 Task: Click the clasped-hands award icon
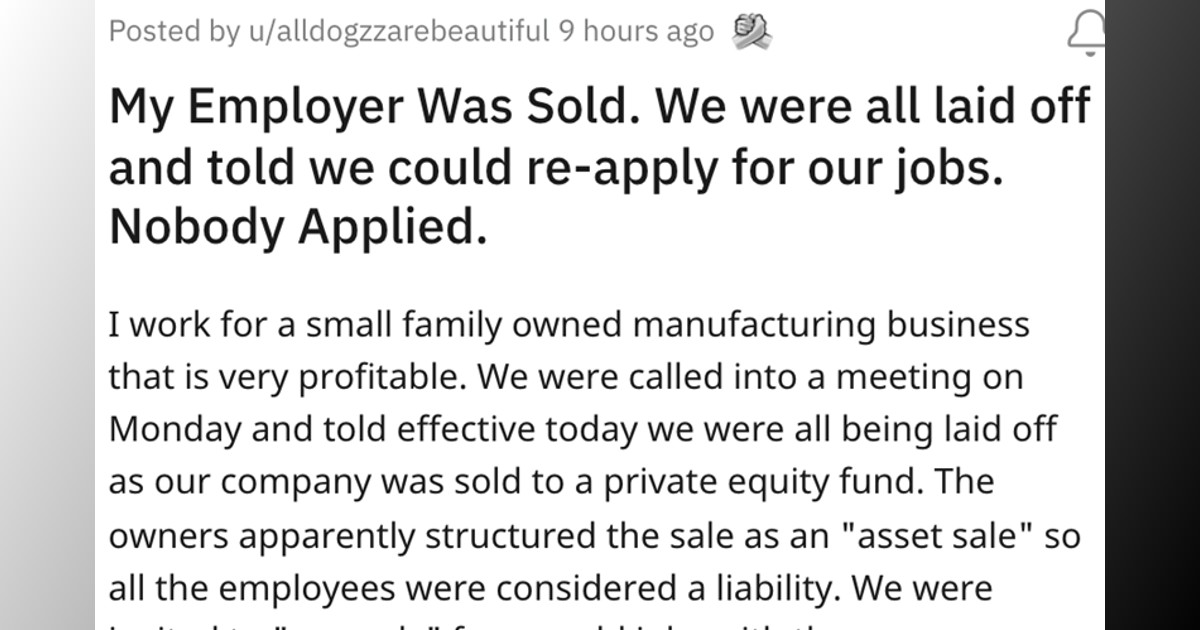coord(750,32)
